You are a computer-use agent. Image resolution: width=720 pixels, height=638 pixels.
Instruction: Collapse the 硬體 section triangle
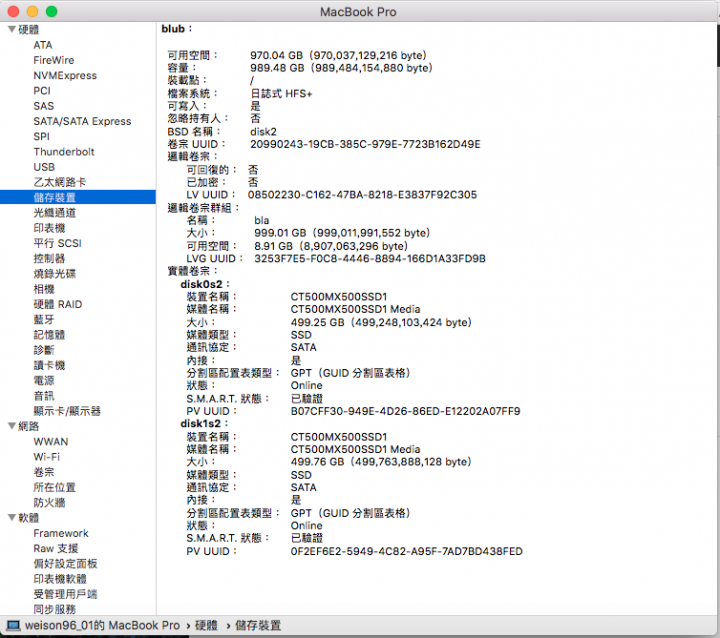pos(12,30)
